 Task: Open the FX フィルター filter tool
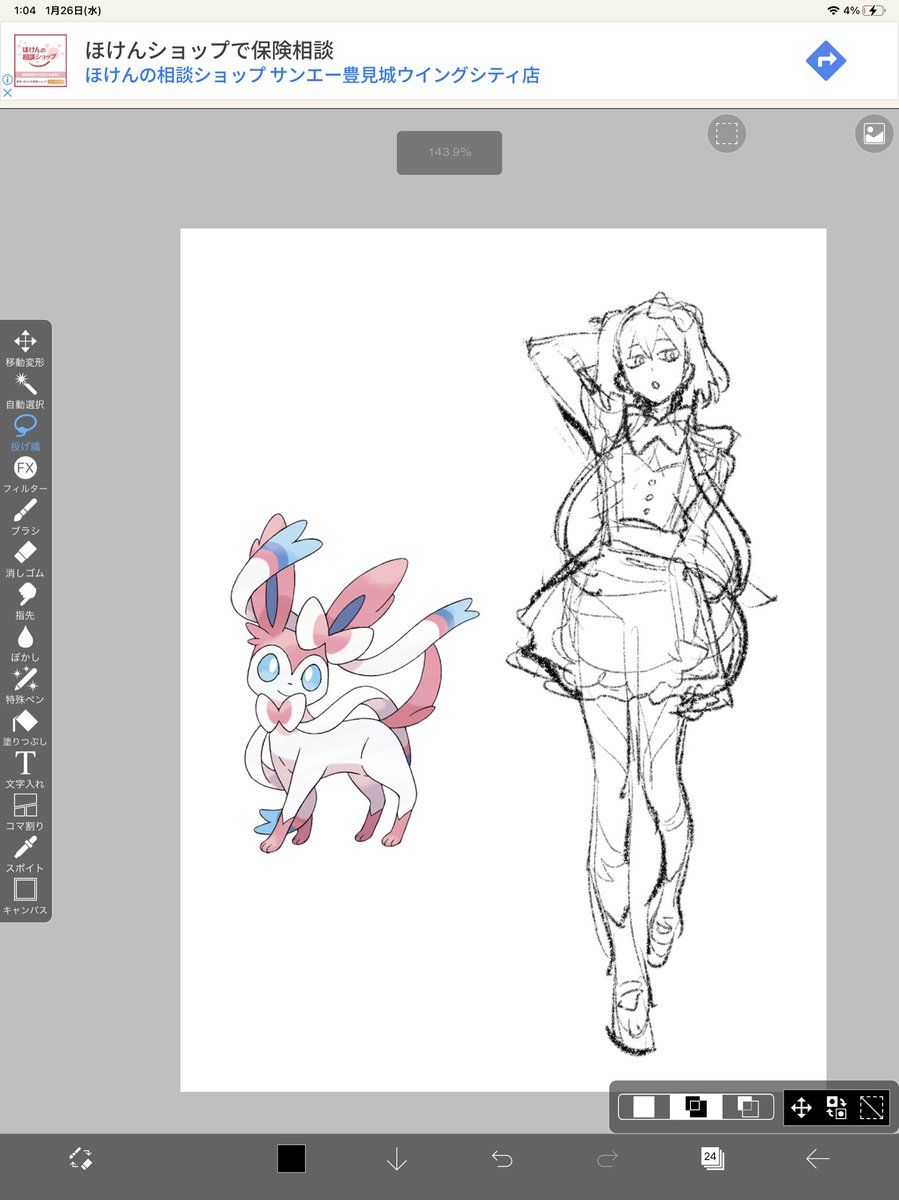pyautogui.click(x=25, y=474)
